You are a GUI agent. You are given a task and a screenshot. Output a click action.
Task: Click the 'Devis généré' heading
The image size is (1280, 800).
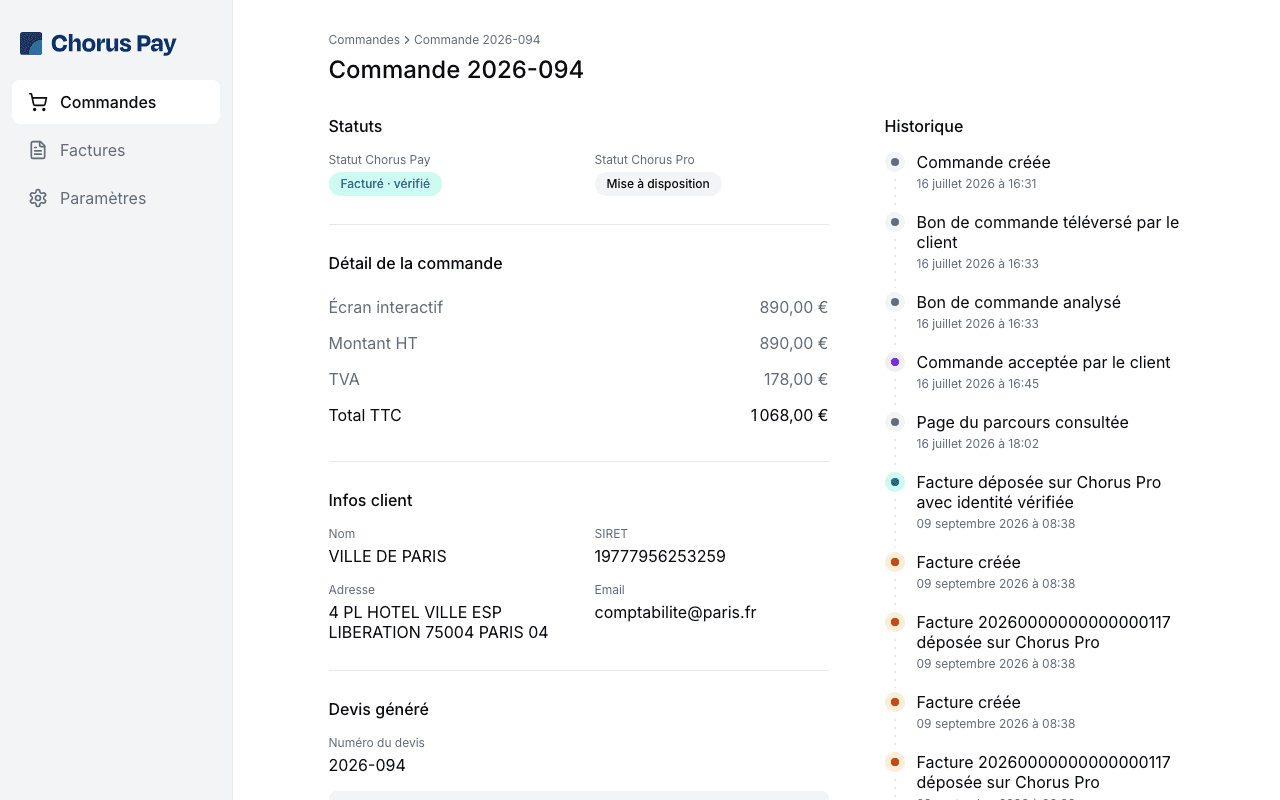(x=379, y=709)
